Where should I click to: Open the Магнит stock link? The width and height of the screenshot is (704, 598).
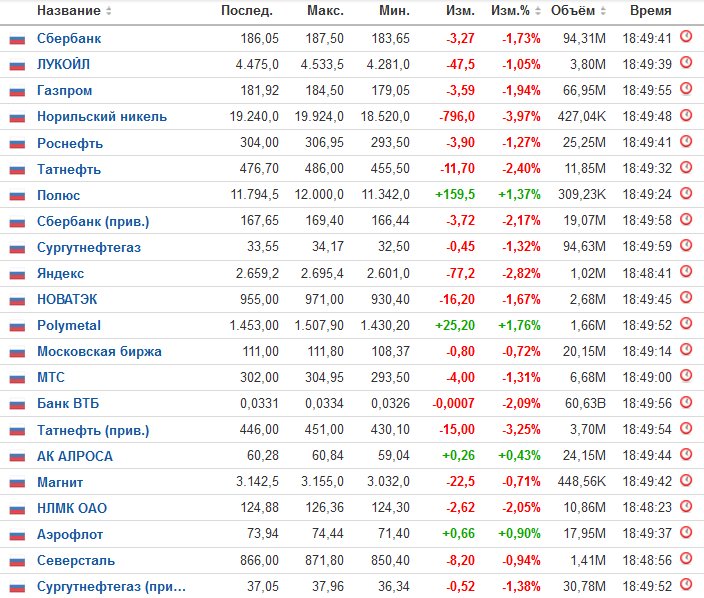click(60, 482)
